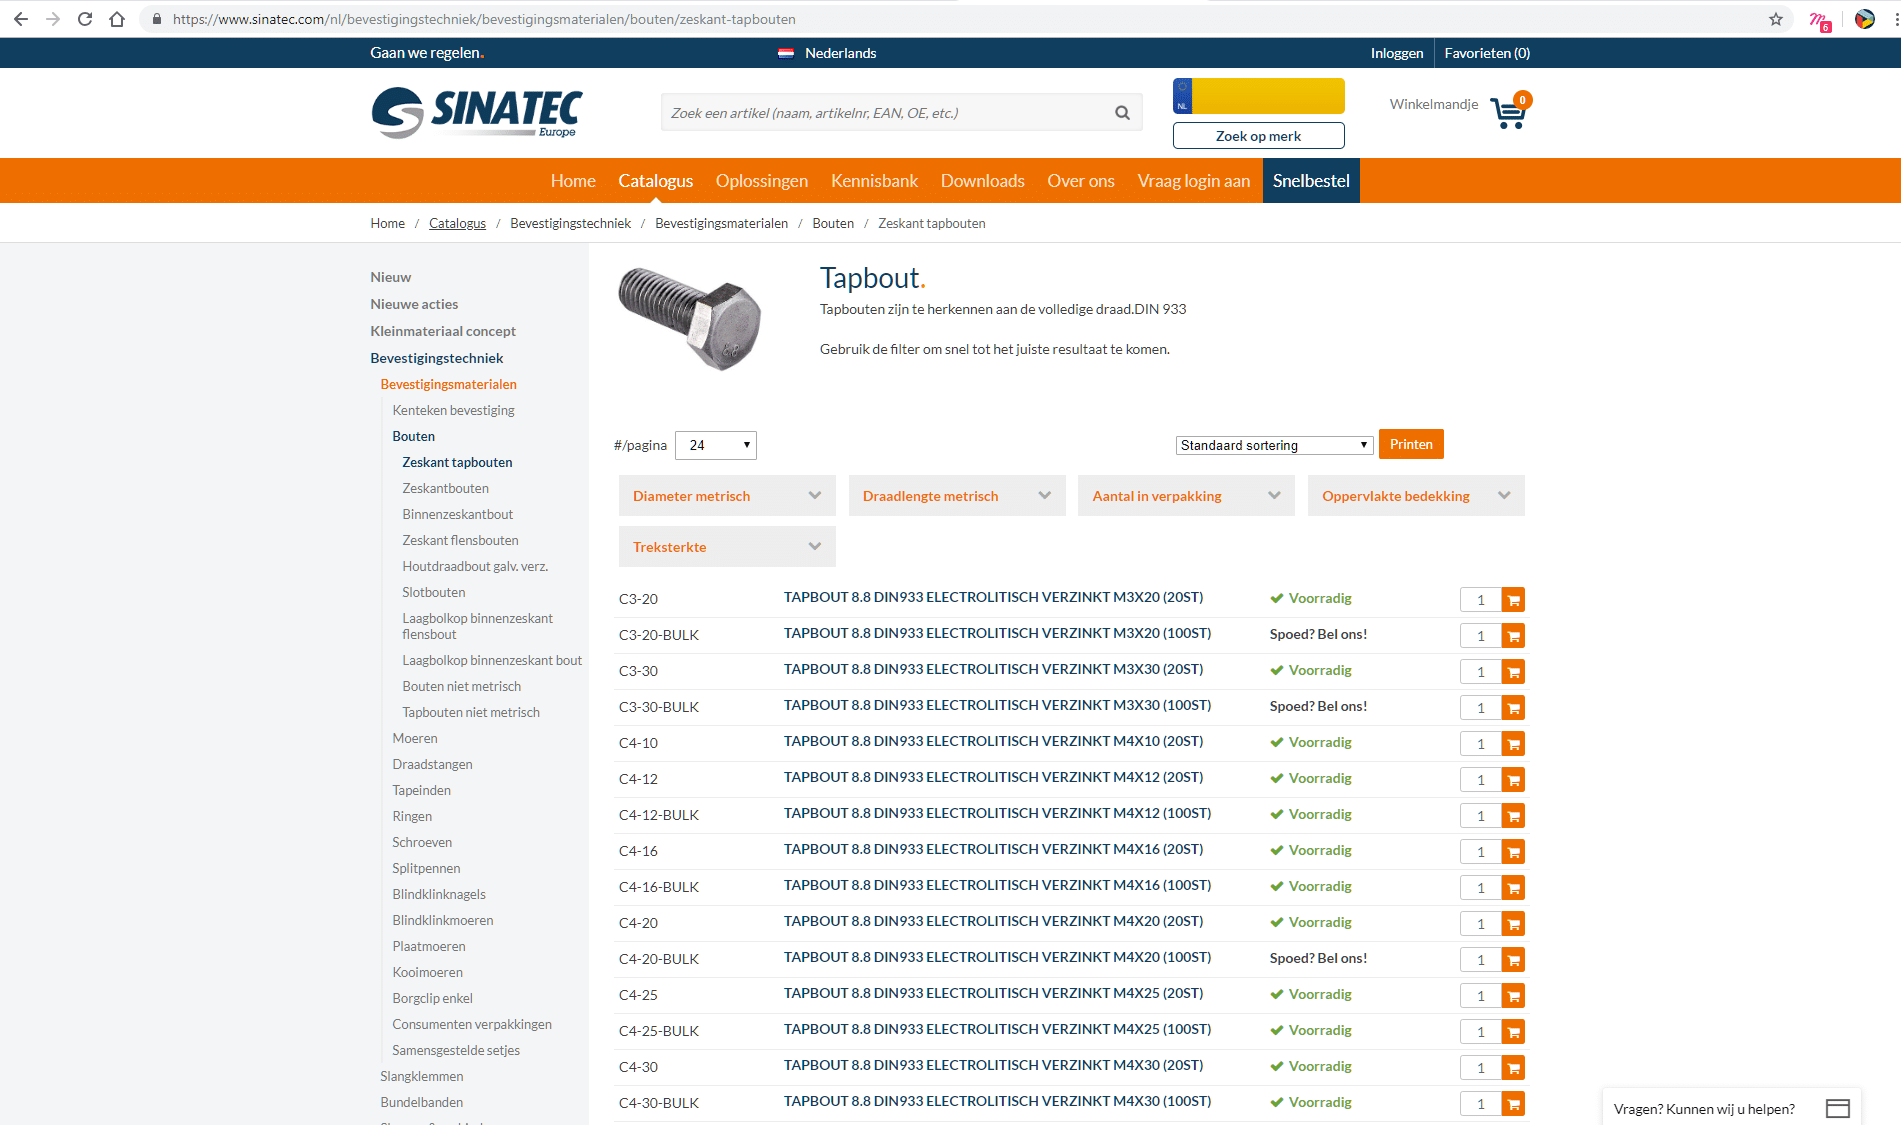The image size is (1901, 1125).
Task: Select Slotbouten in sidebar
Action: (433, 592)
